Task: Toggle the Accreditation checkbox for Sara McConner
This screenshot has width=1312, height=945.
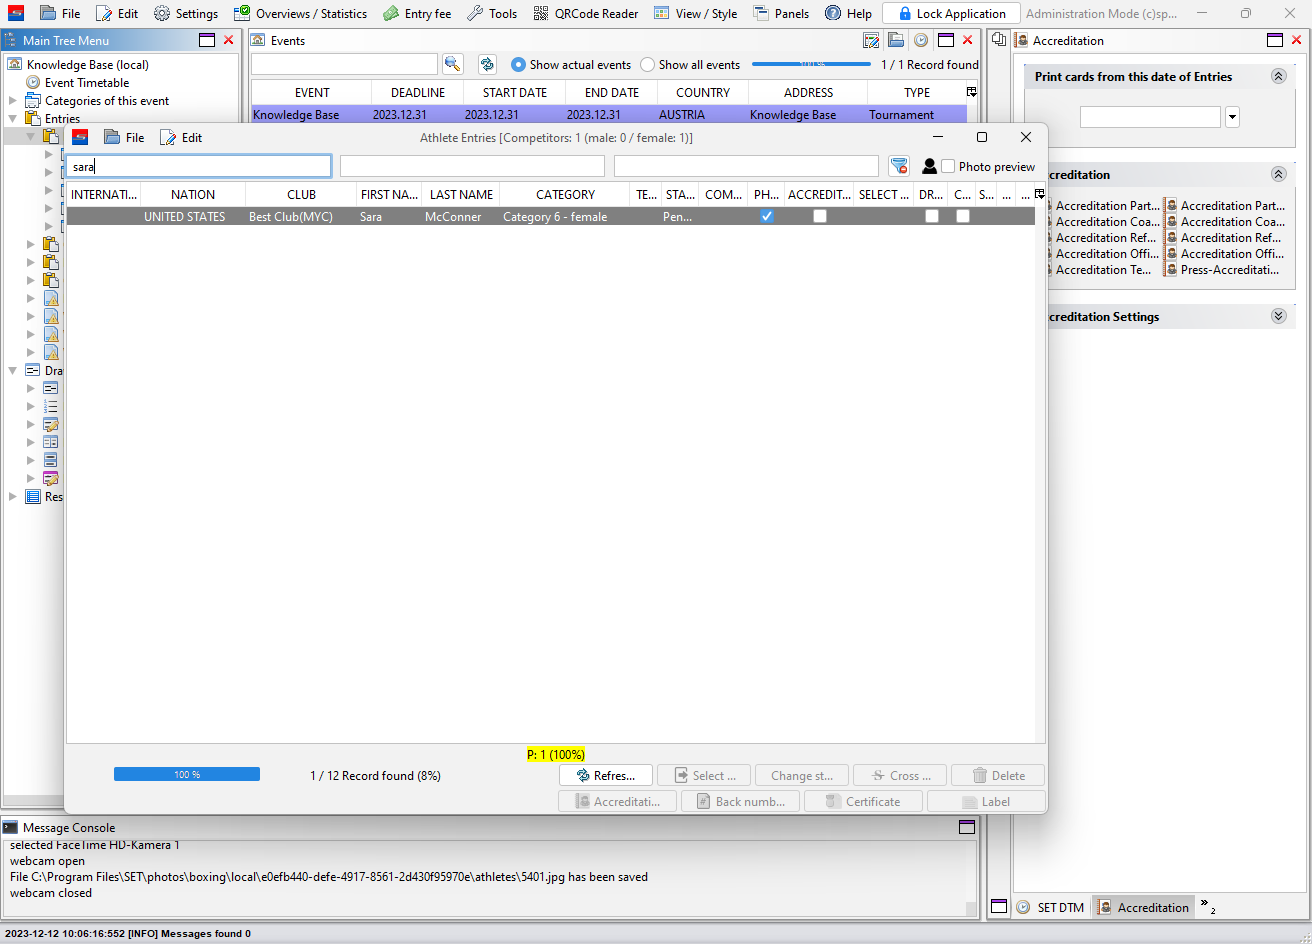Action: point(820,216)
